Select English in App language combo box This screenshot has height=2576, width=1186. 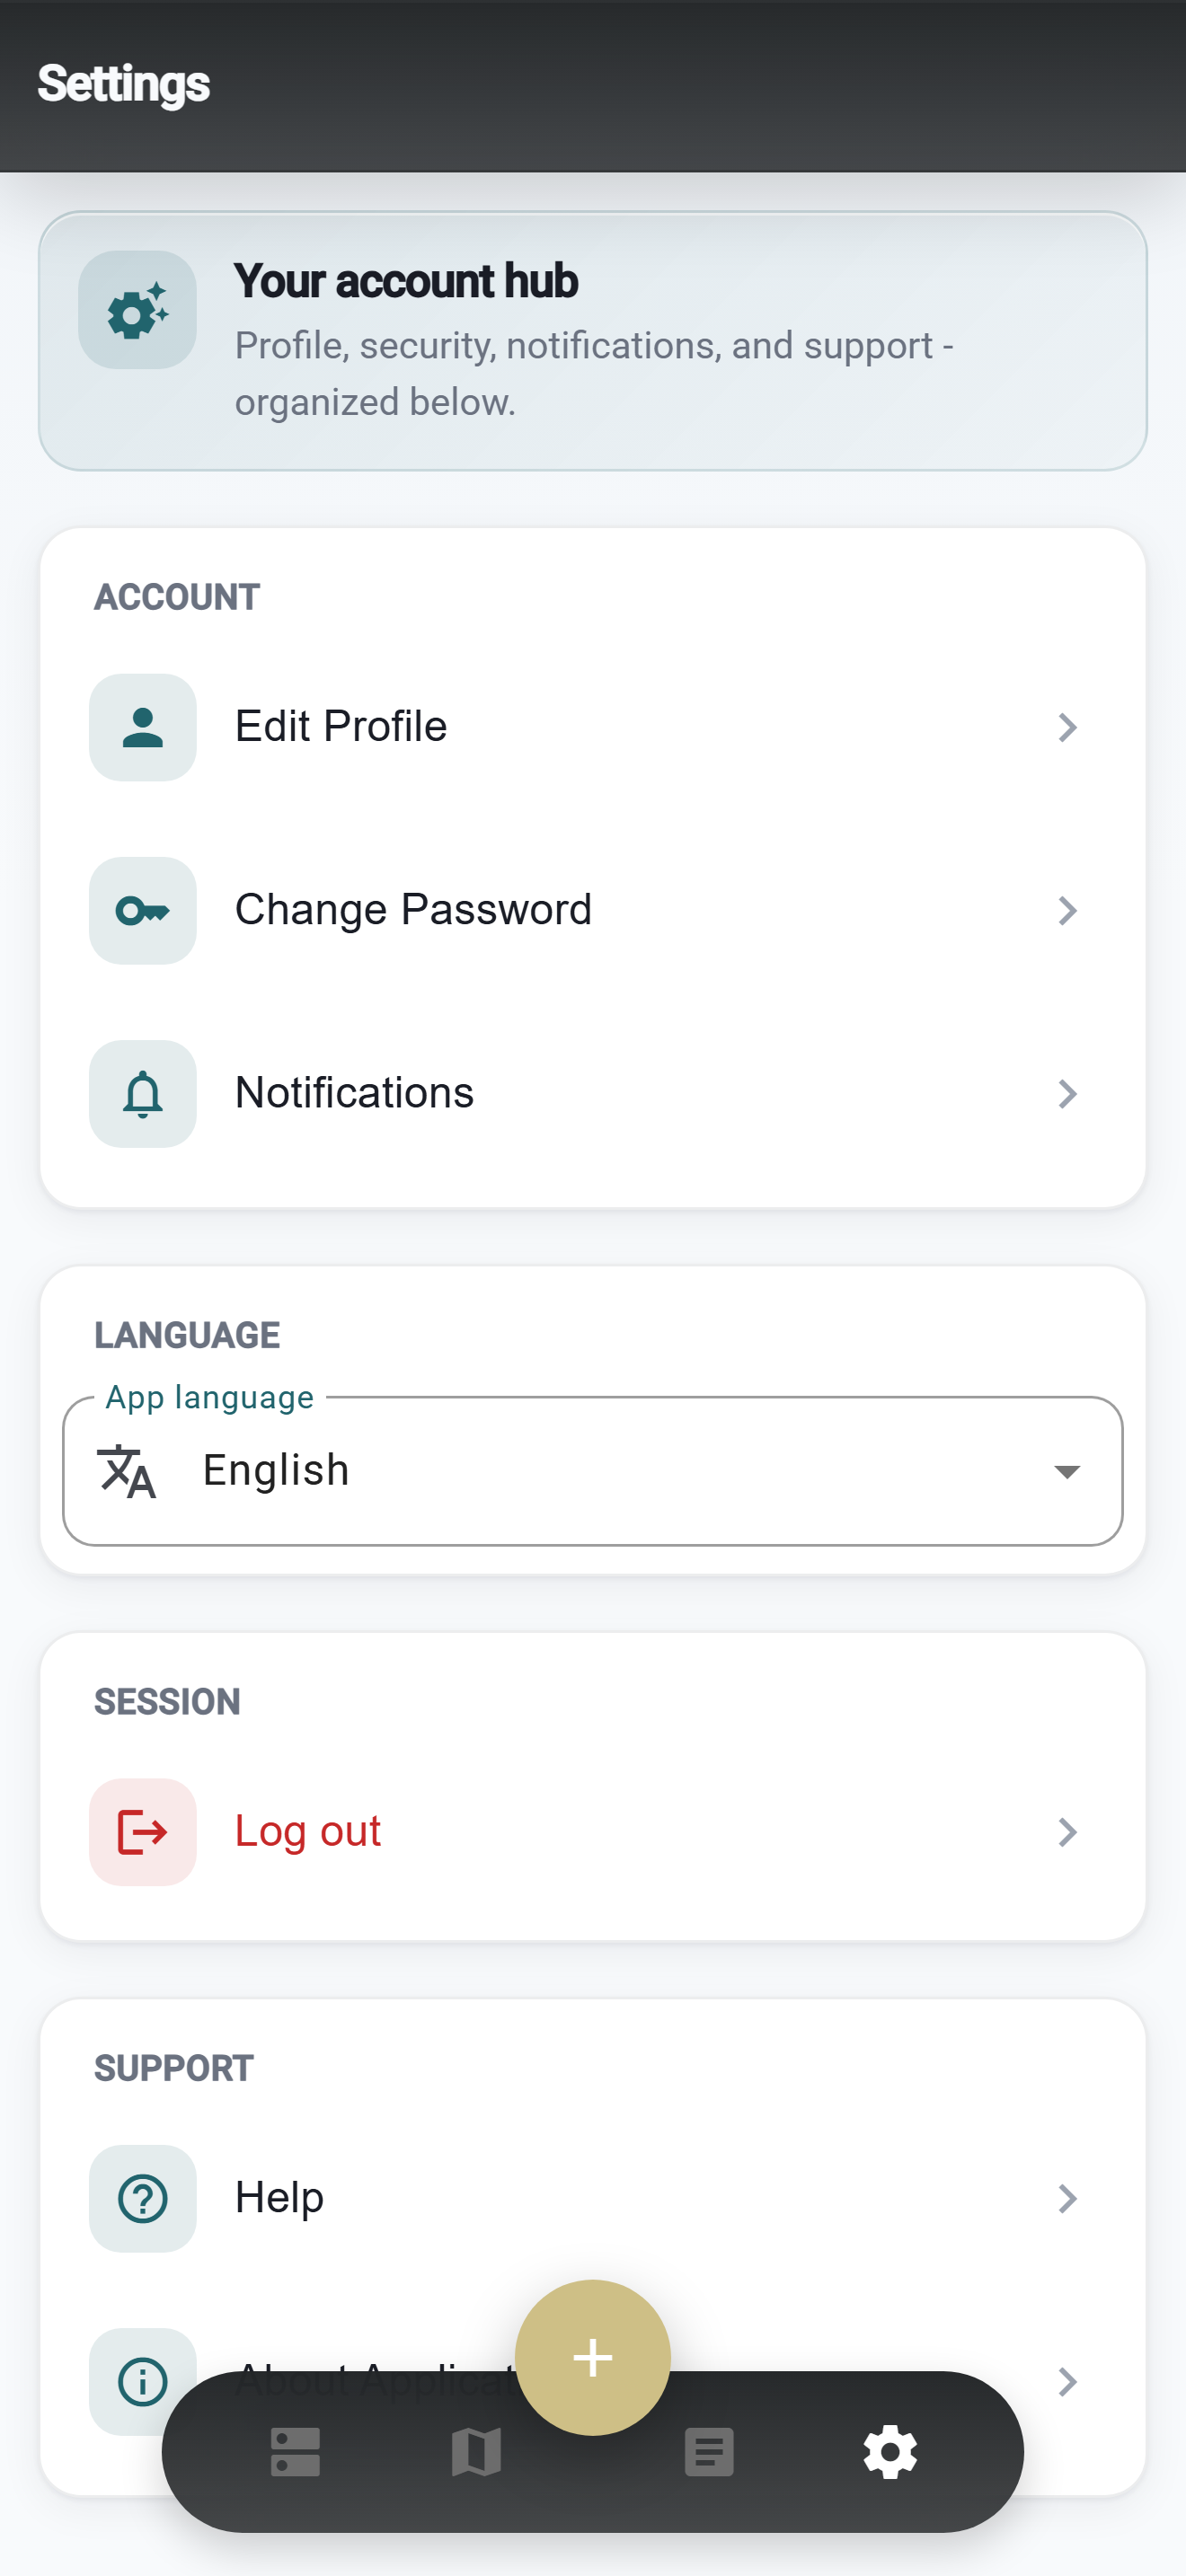[x=592, y=1471]
